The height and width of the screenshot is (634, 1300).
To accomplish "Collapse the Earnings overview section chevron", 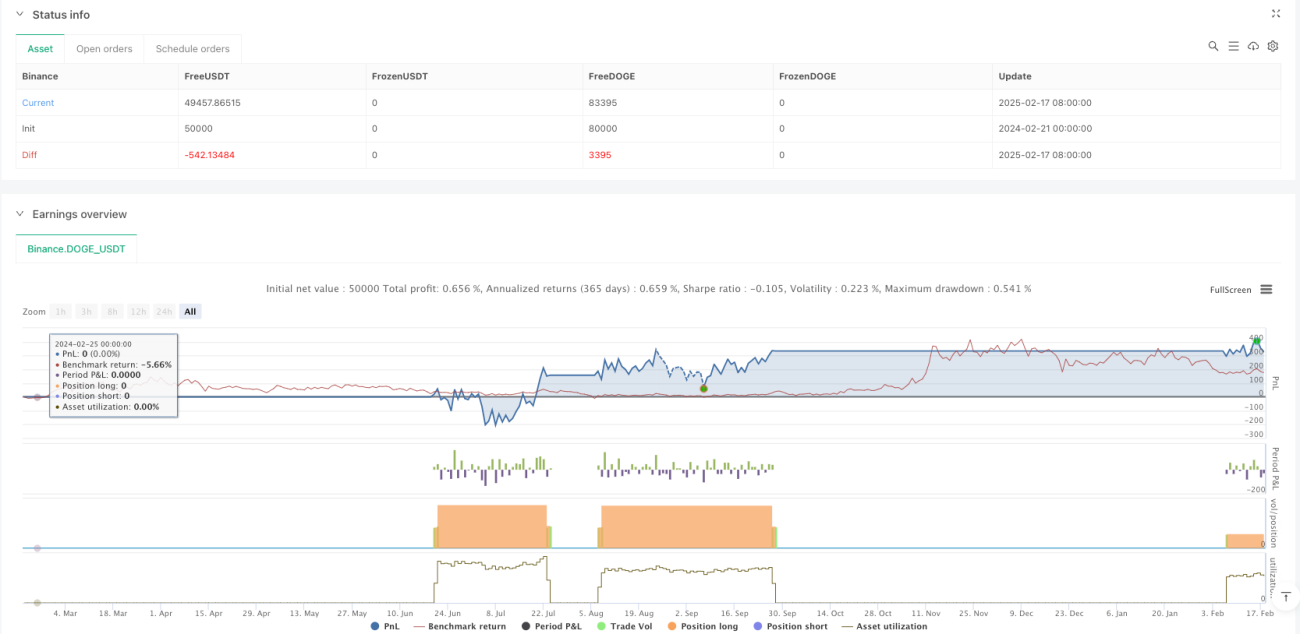I will (x=20, y=214).
